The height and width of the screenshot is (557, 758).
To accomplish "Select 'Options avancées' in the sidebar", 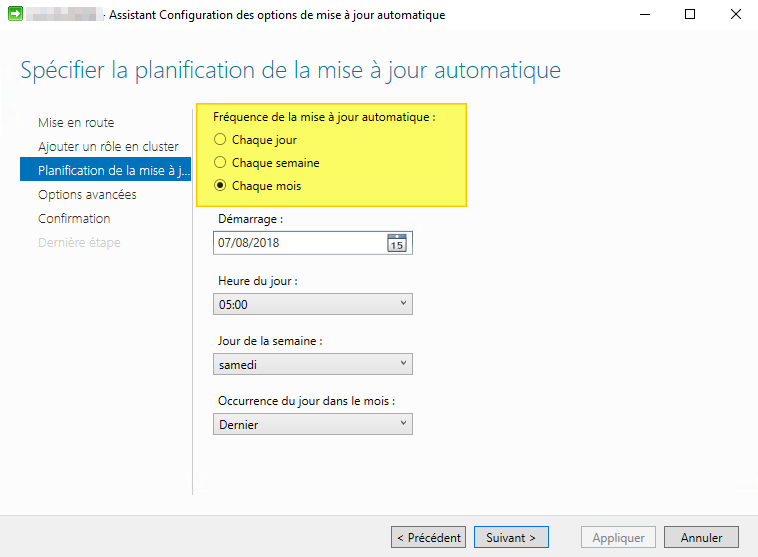I will point(87,195).
